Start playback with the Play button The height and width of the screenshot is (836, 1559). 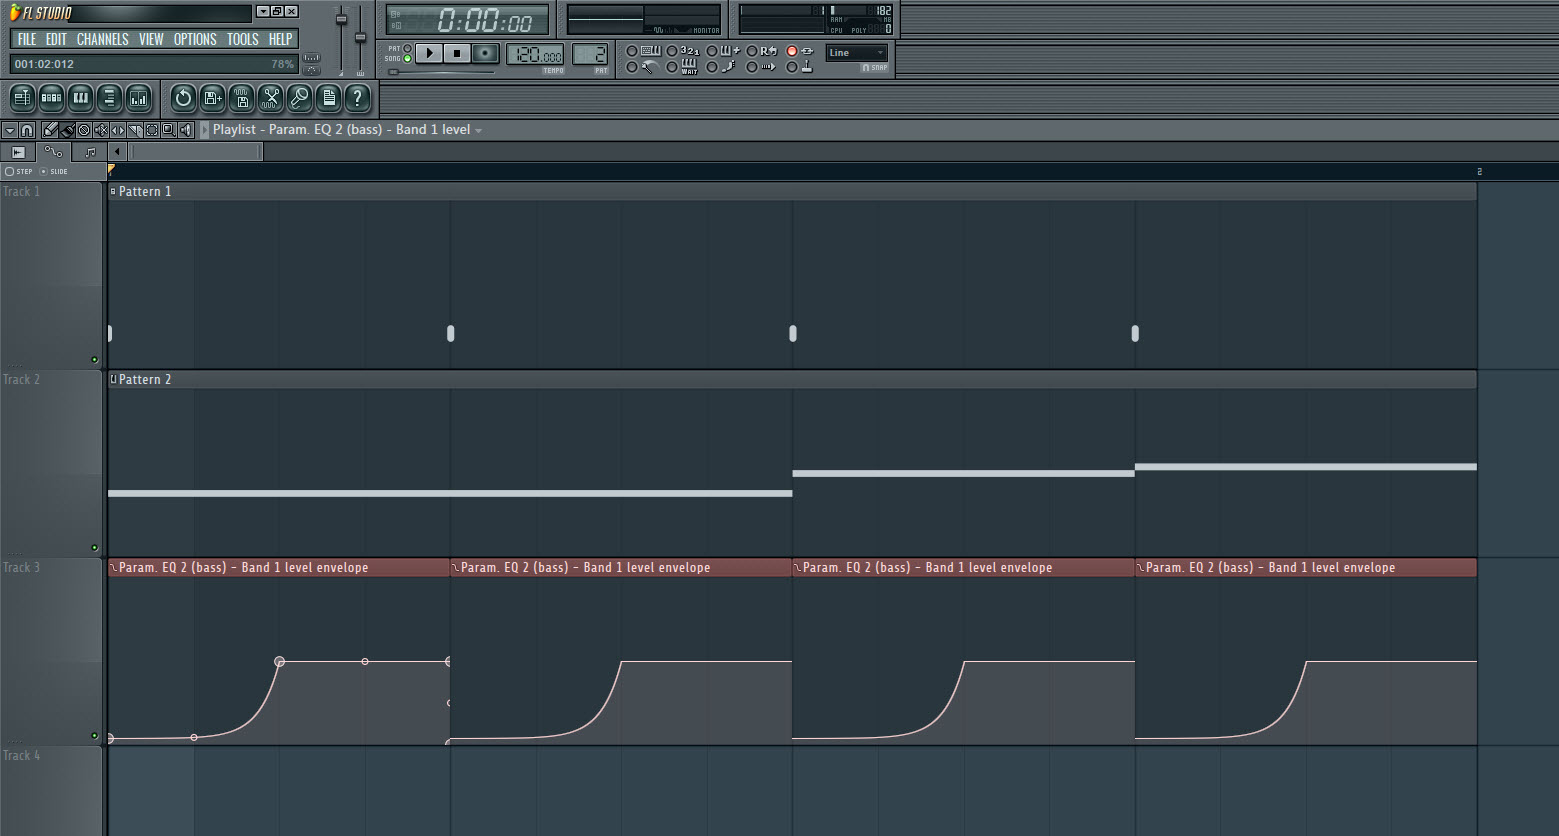(x=429, y=53)
